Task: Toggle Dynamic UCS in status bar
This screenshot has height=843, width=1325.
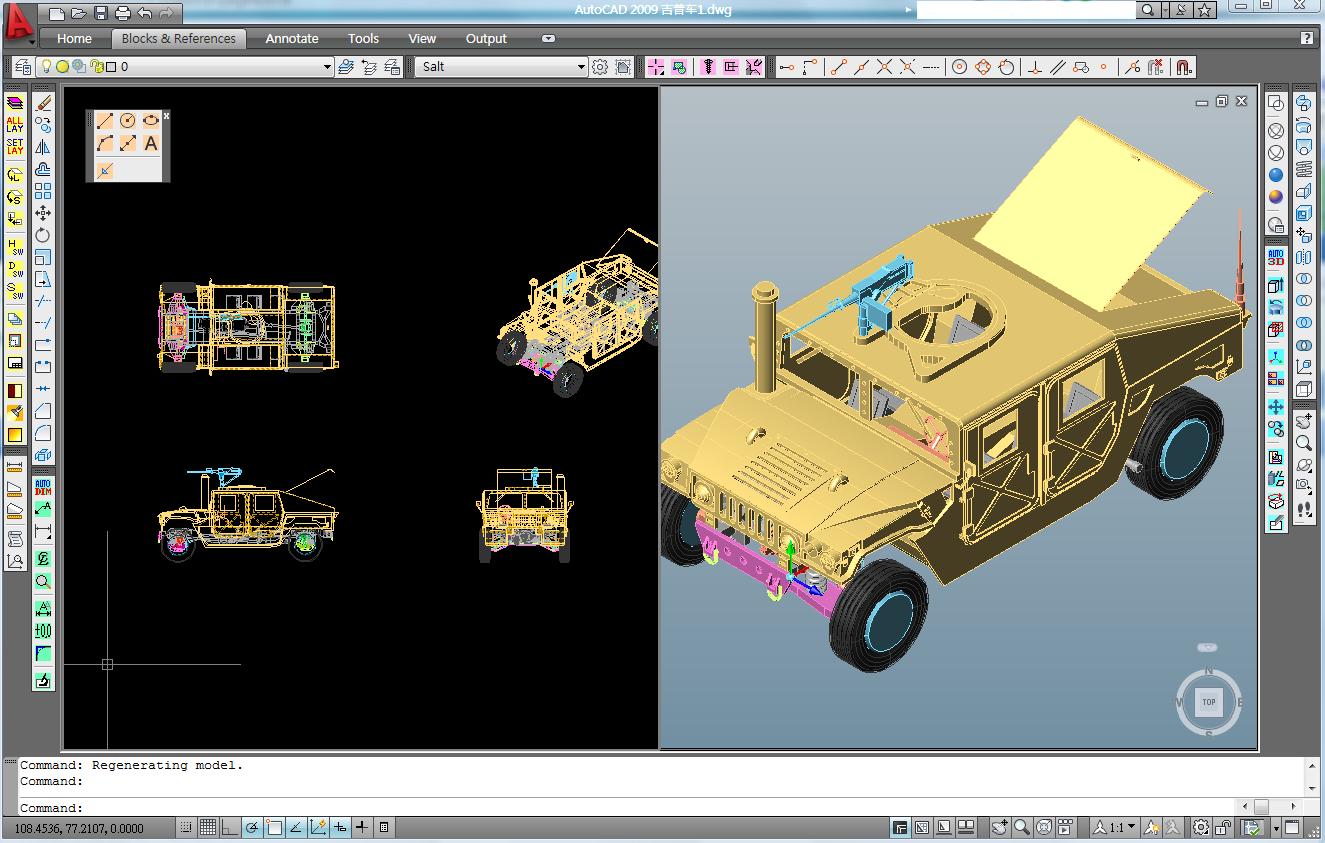Action: point(318,827)
